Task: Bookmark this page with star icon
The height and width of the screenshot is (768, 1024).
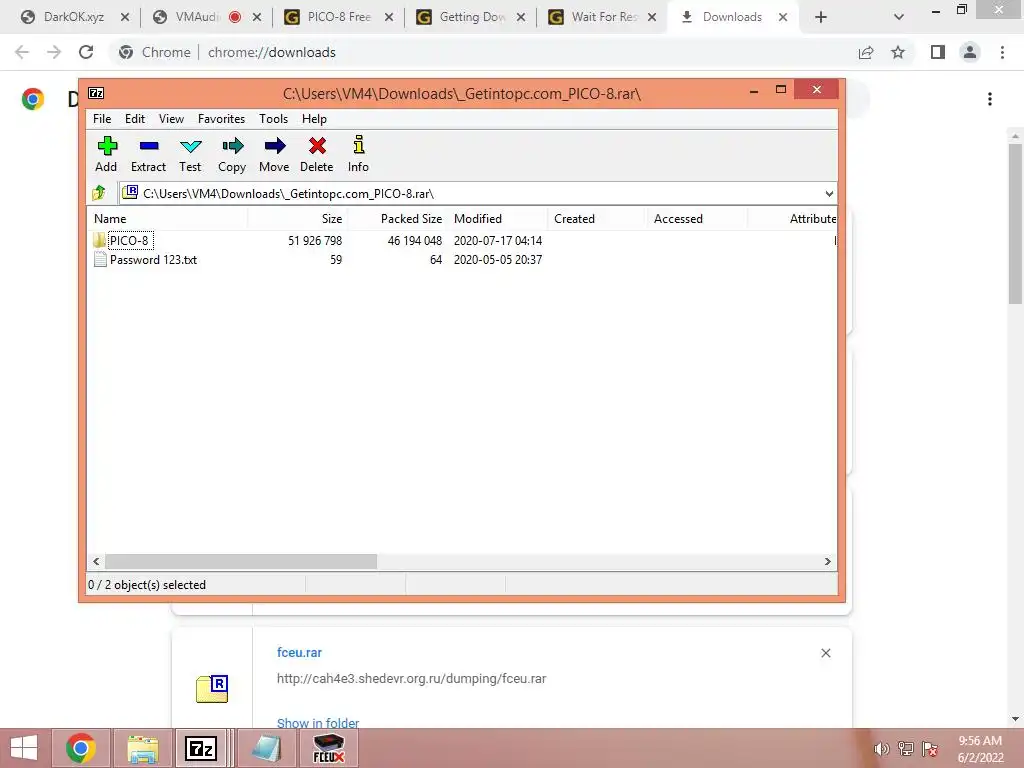Action: pyautogui.click(x=898, y=52)
